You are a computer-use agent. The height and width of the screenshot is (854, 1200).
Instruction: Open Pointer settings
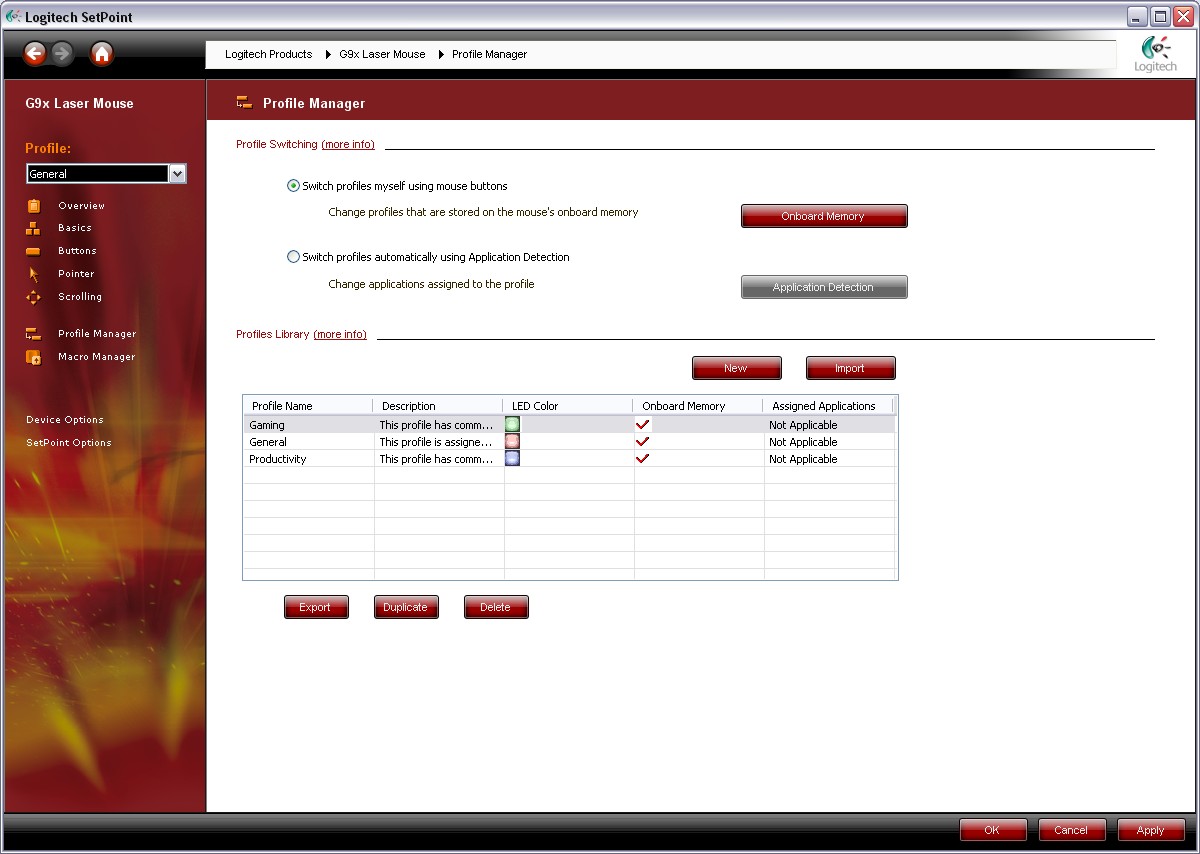coord(76,274)
